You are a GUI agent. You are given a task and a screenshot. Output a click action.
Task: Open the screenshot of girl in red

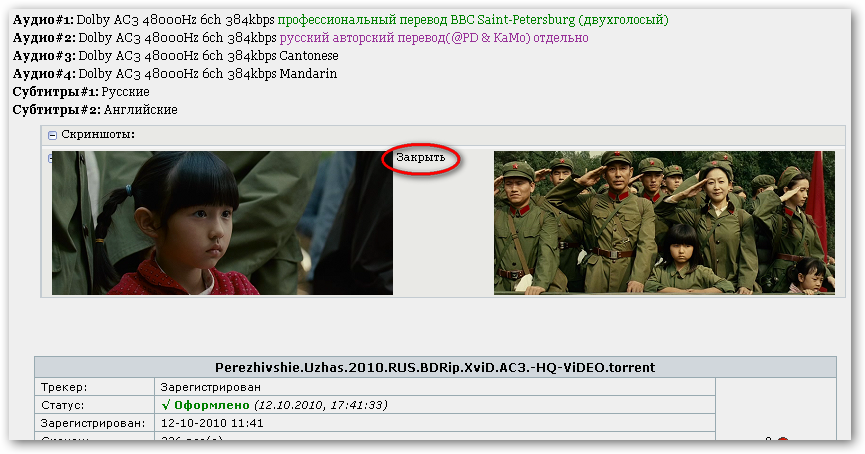point(222,223)
